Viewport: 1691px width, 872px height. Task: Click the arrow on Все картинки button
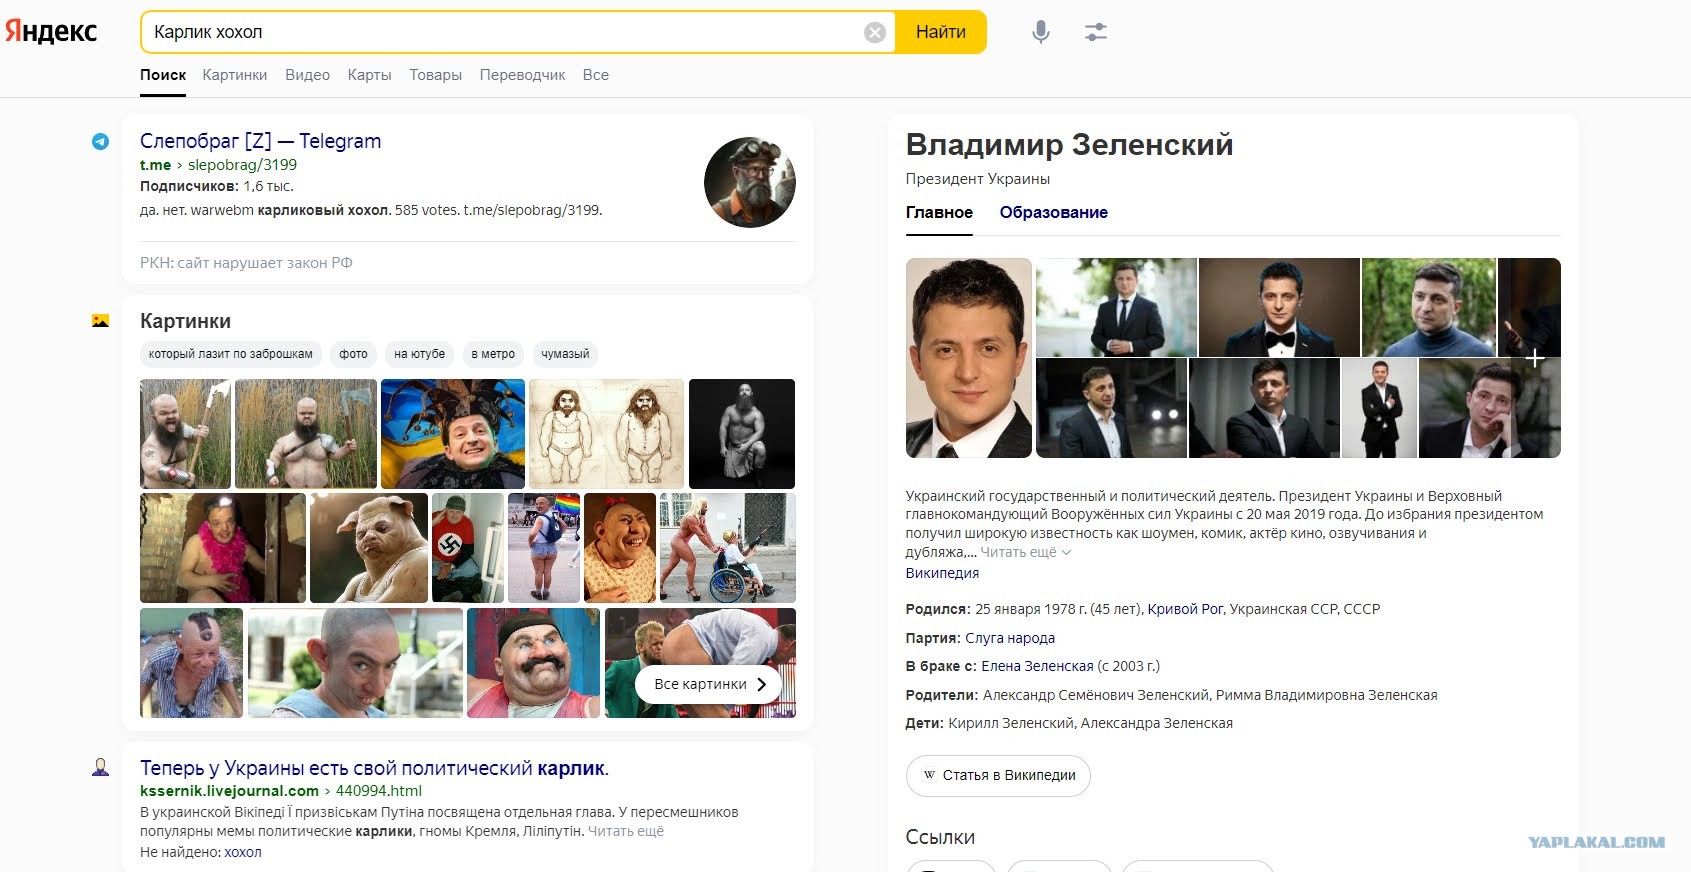pos(761,685)
